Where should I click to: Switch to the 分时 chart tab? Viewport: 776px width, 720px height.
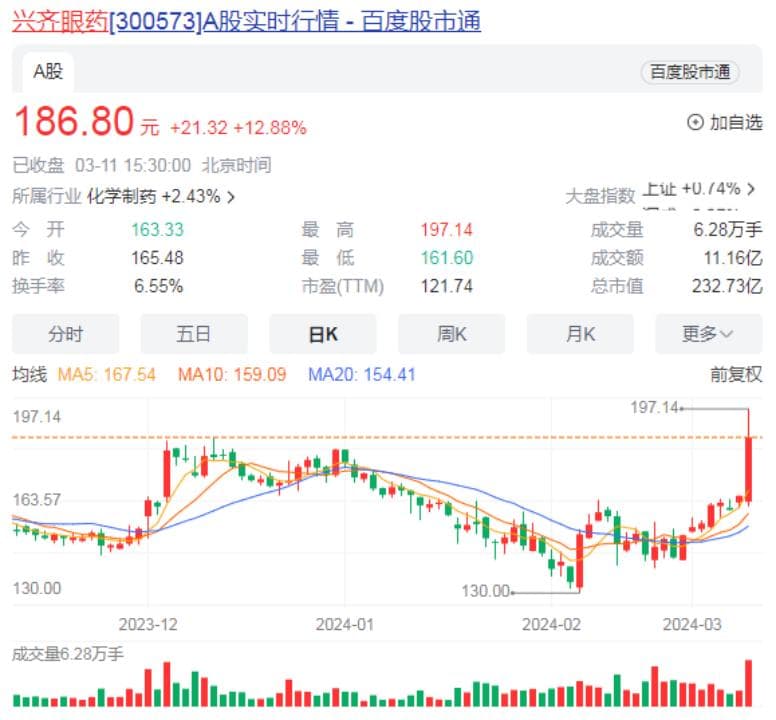(65, 334)
